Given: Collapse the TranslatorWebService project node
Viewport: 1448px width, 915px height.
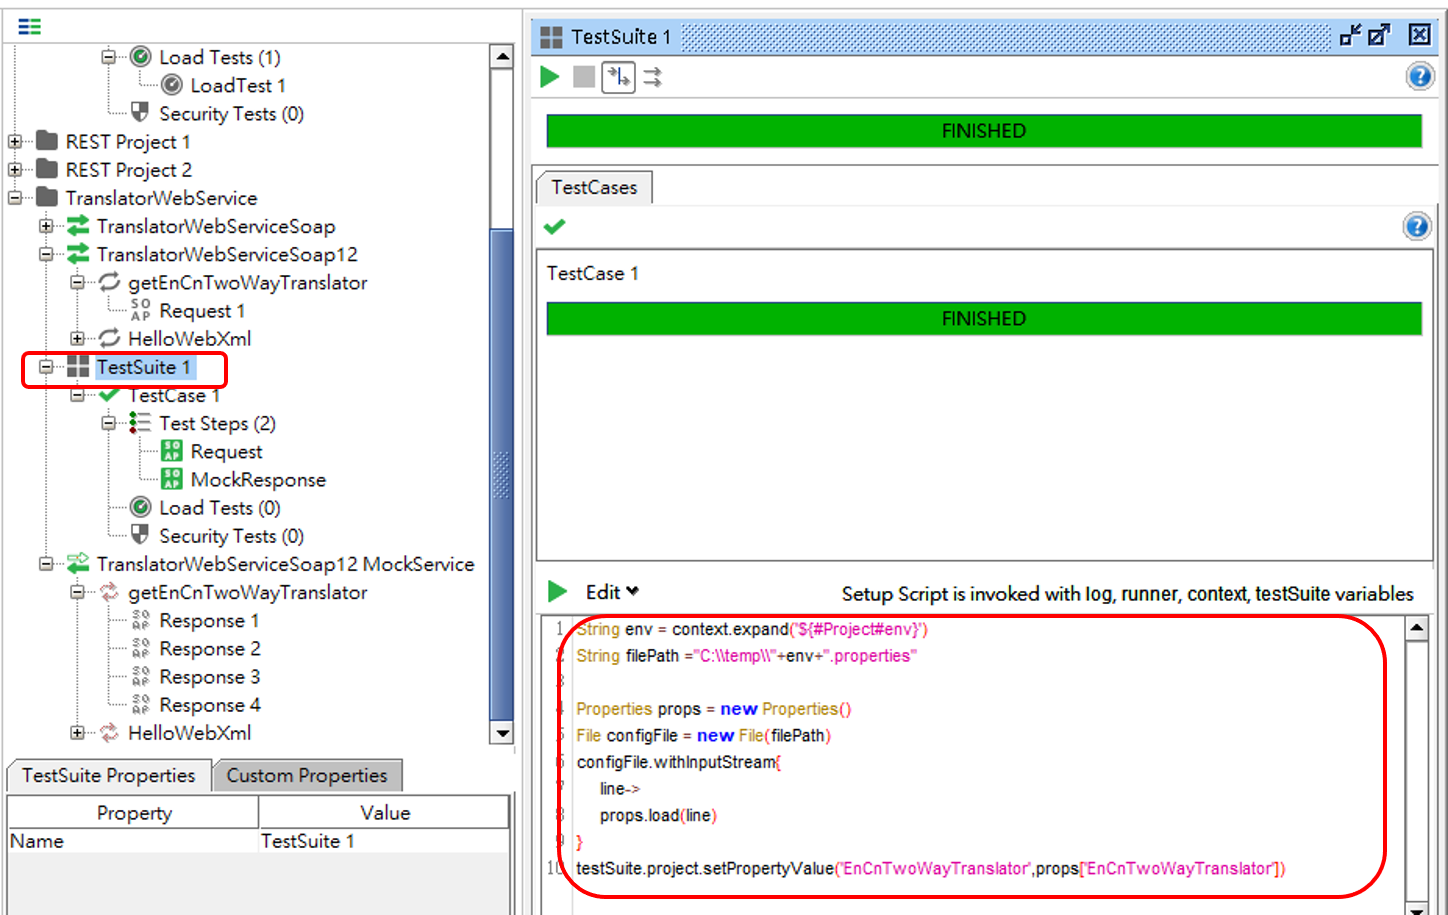Looking at the screenshot, I should pyautogui.click(x=15, y=198).
